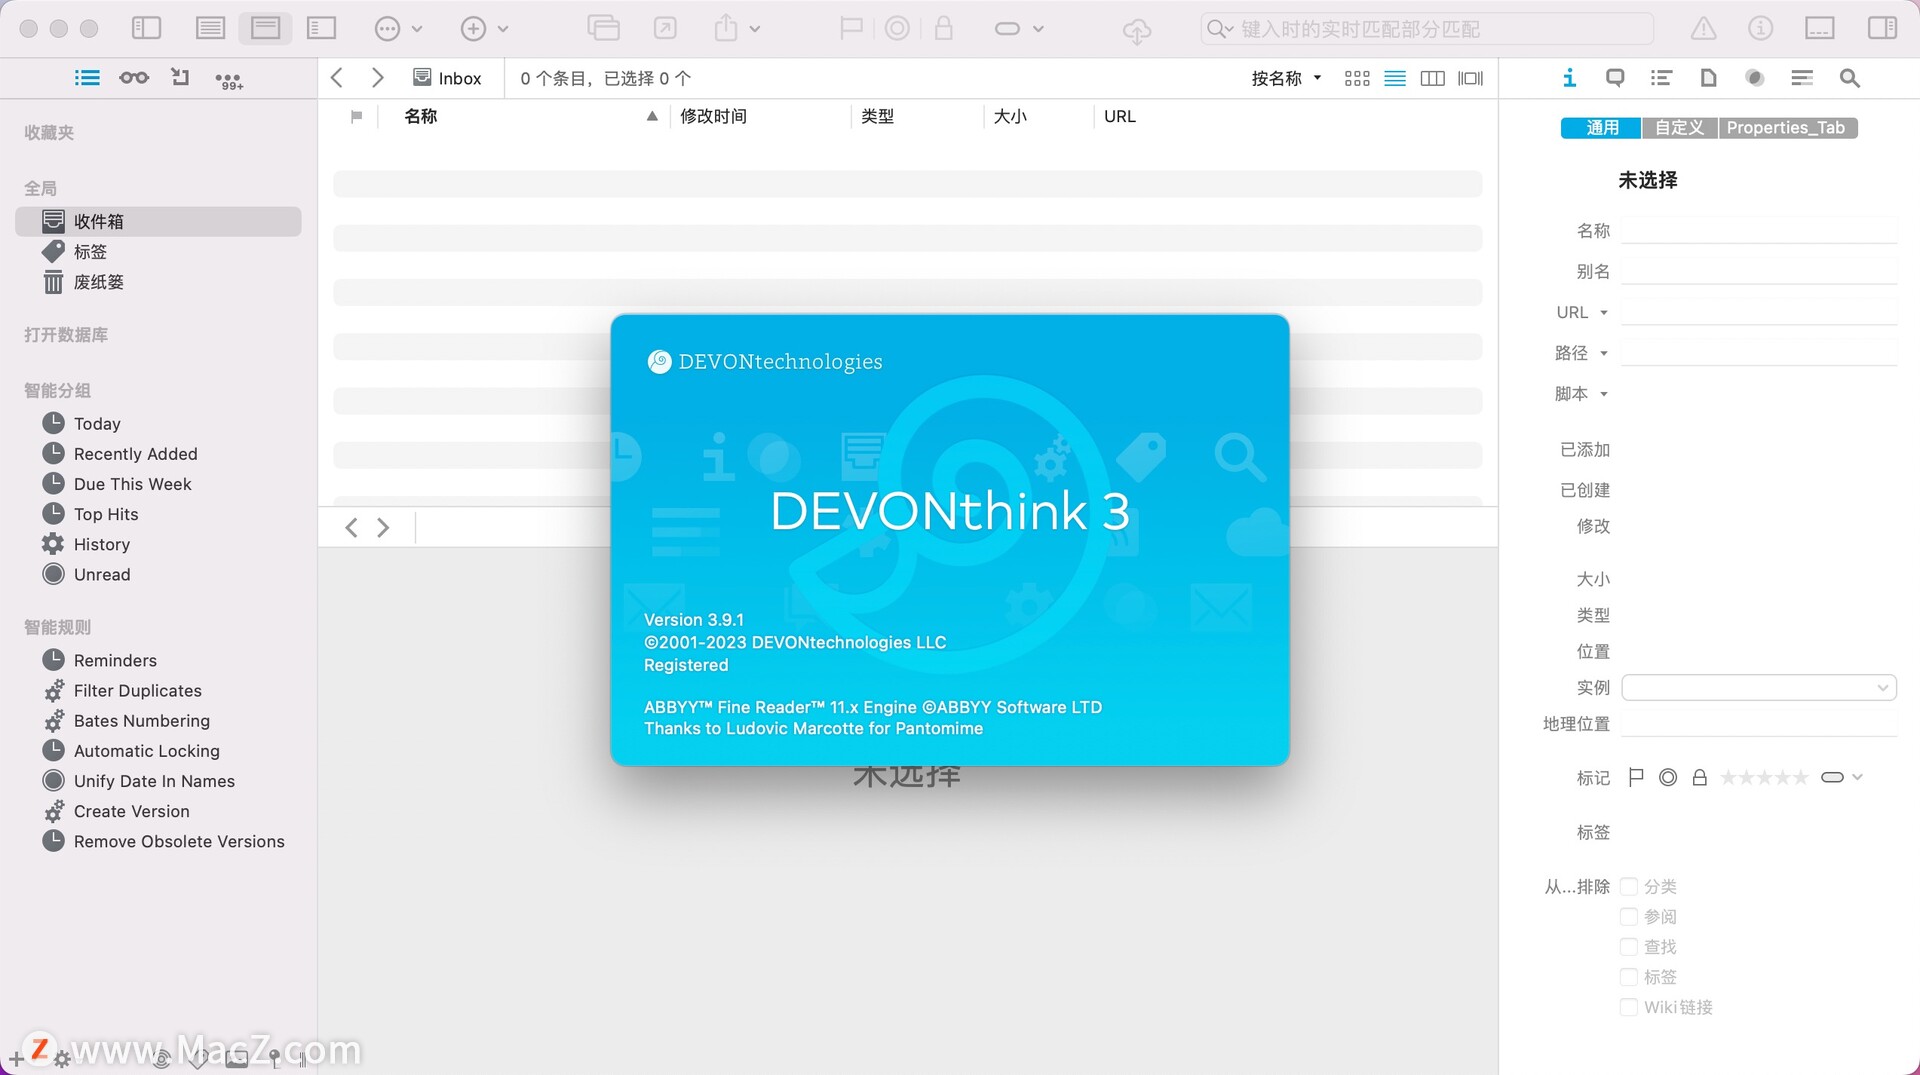Toggle standard view layout in toolbar

(x=266, y=28)
